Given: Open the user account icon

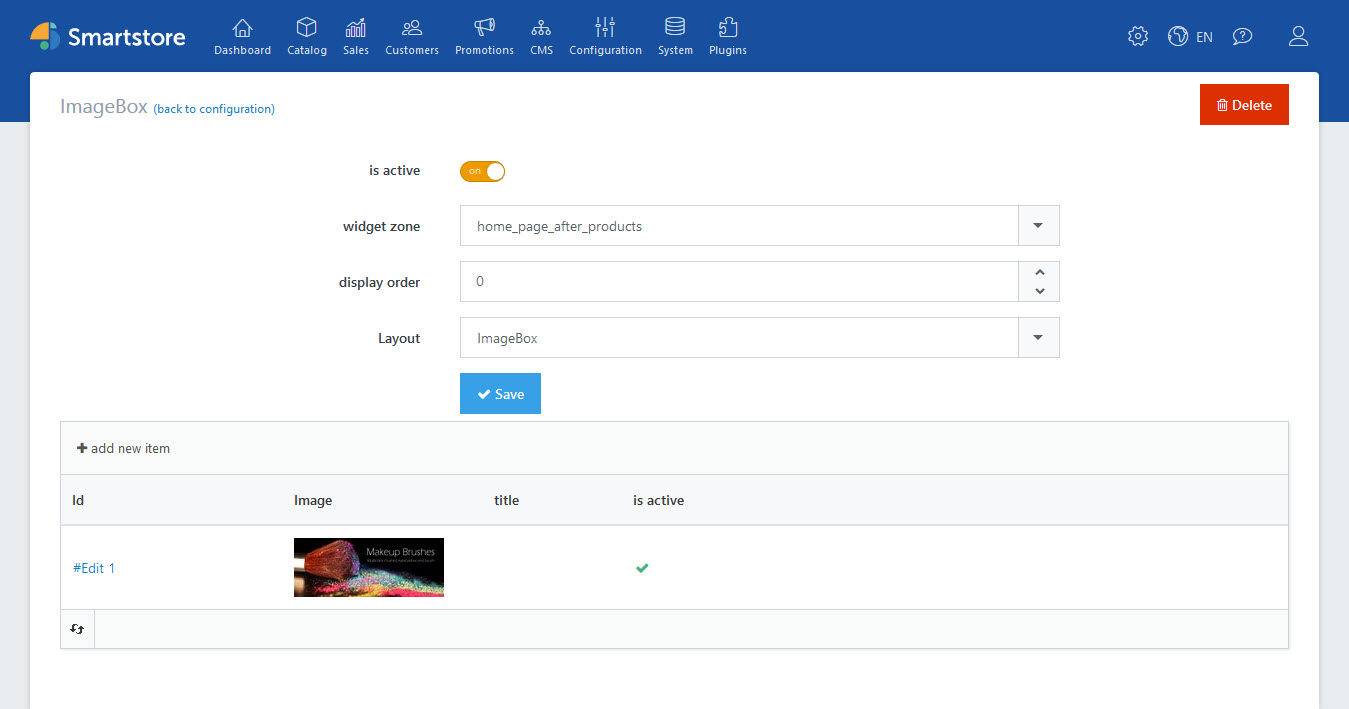Looking at the screenshot, I should point(1298,36).
